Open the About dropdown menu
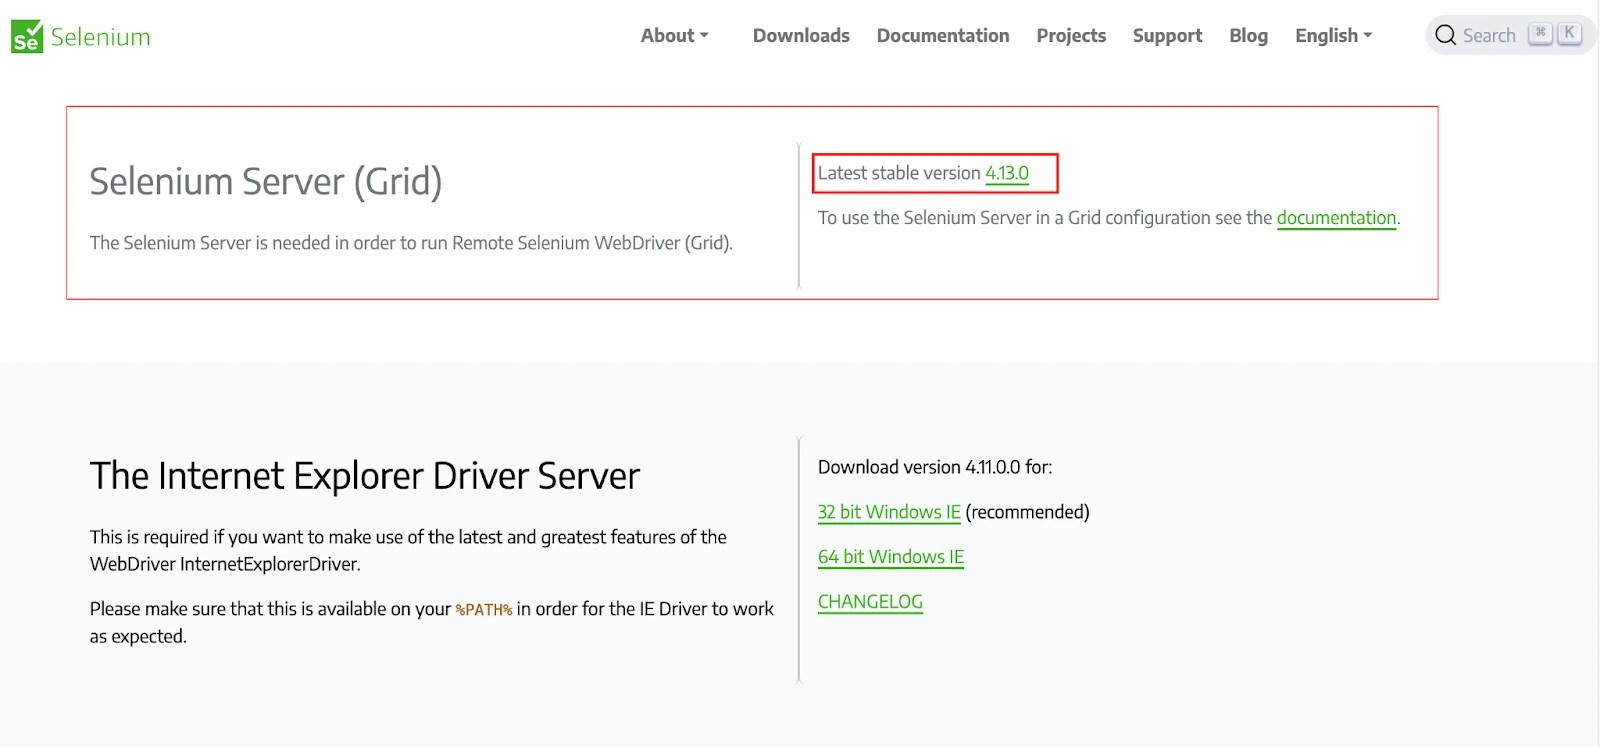Image resolution: width=1600 pixels, height=747 pixels. tap(675, 36)
